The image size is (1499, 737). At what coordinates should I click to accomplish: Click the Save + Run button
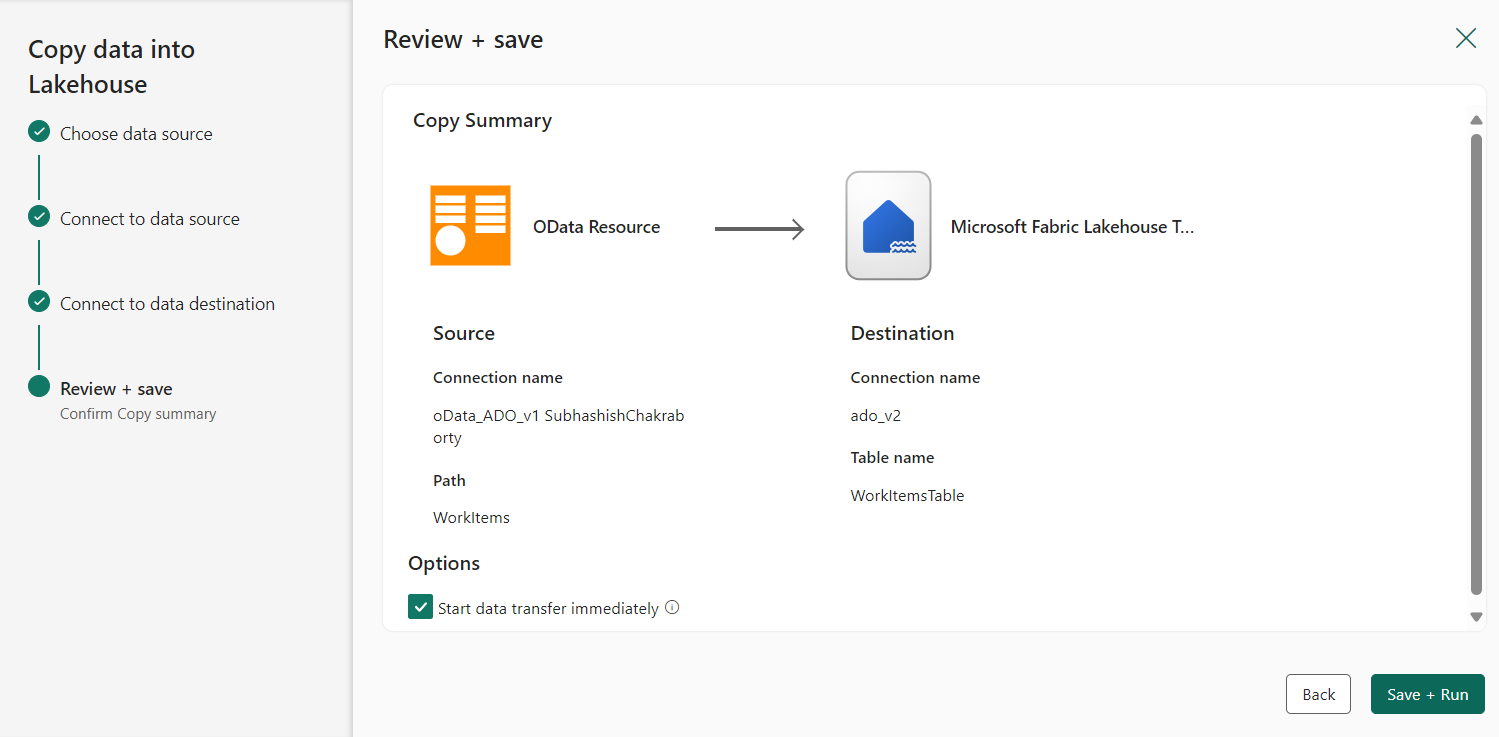[1428, 694]
